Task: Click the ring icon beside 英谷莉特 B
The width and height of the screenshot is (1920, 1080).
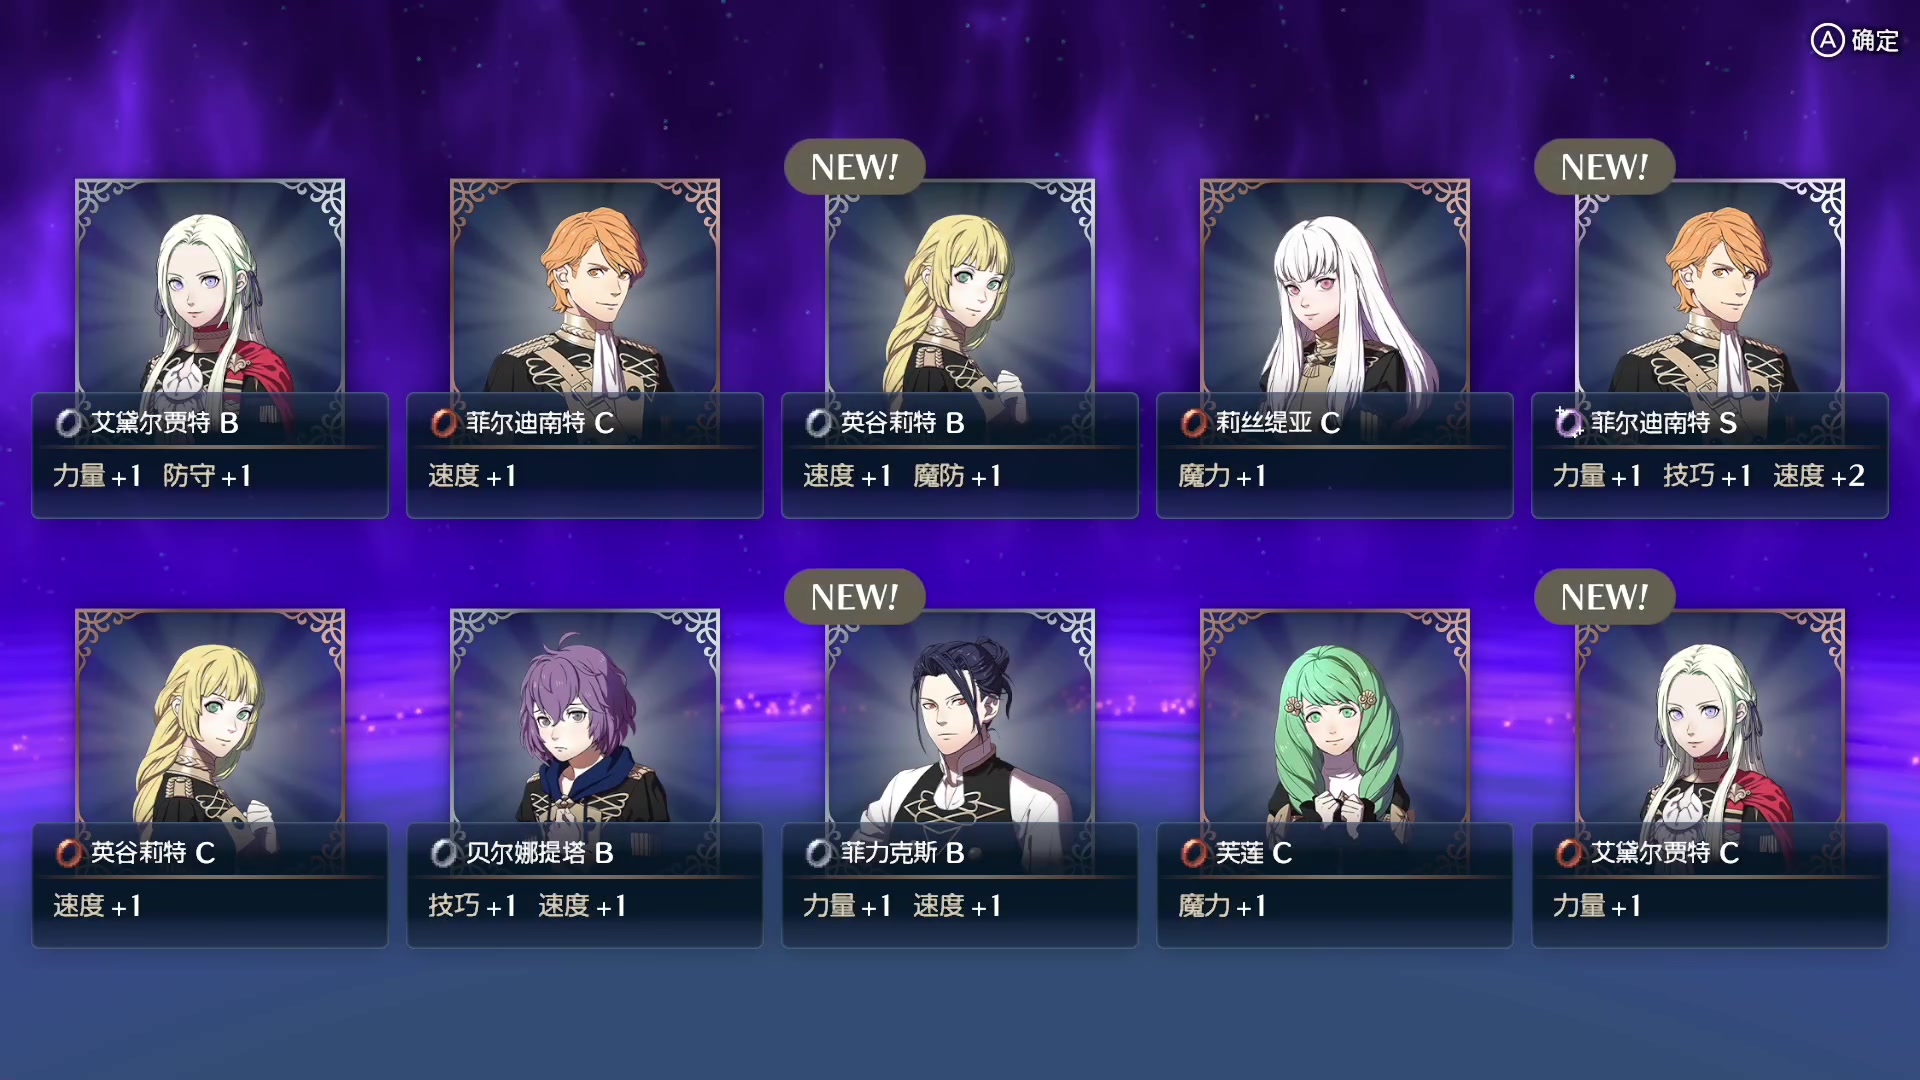Action: [819, 423]
